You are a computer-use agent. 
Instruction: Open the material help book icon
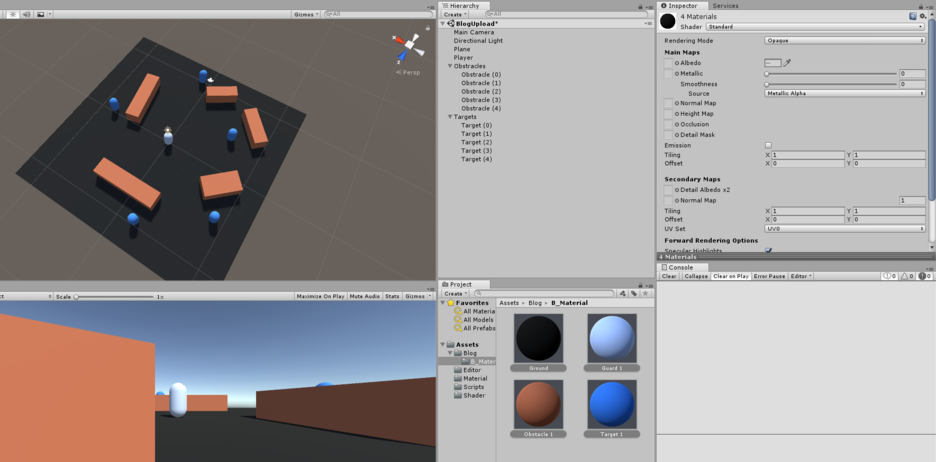point(913,17)
